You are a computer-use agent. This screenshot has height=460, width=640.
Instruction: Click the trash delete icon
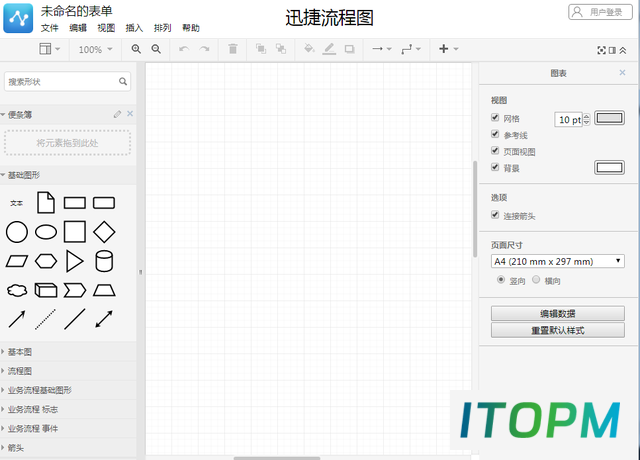(x=233, y=49)
